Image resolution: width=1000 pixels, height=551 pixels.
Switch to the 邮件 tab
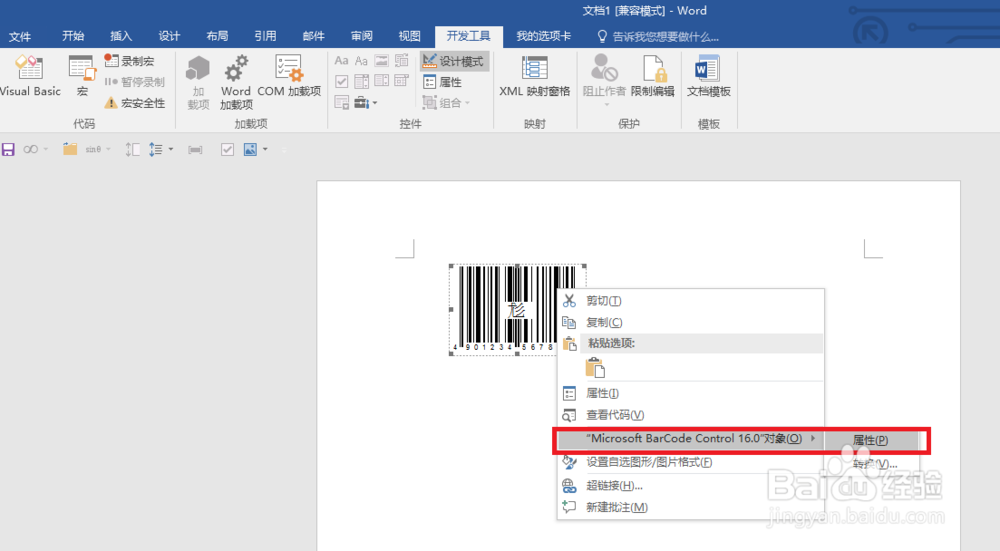313,36
